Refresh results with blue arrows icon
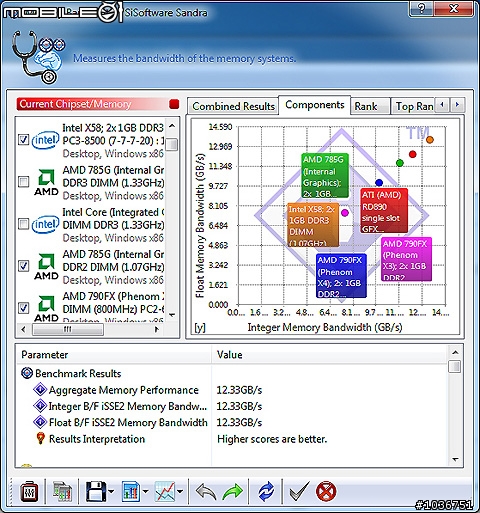Screen dimensions: 480x513 tap(266, 492)
